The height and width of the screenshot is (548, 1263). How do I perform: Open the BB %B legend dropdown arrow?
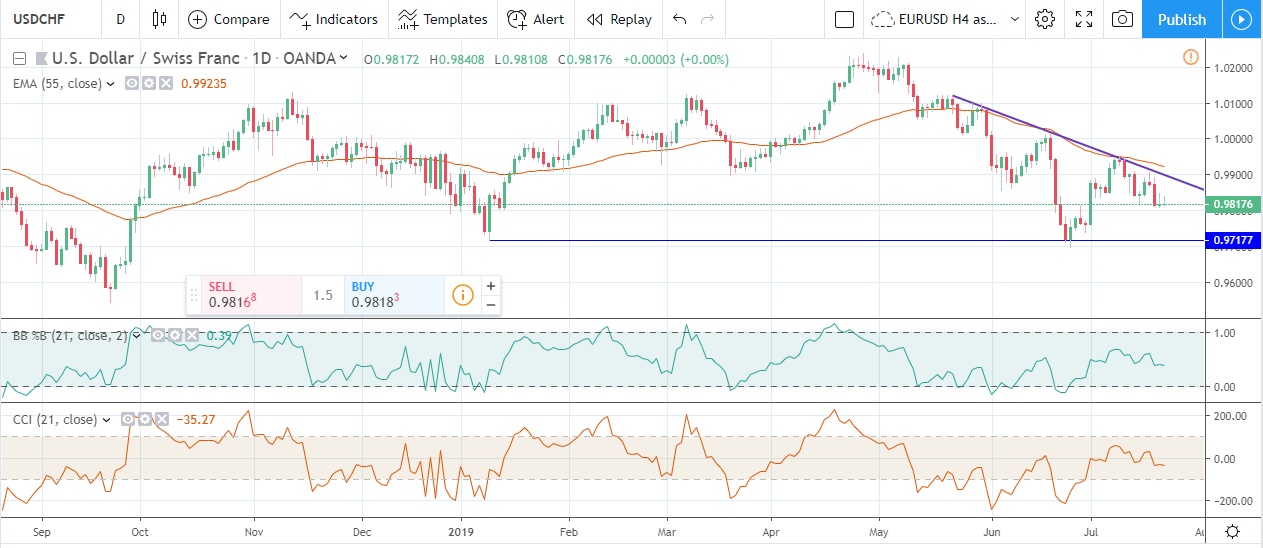139,336
